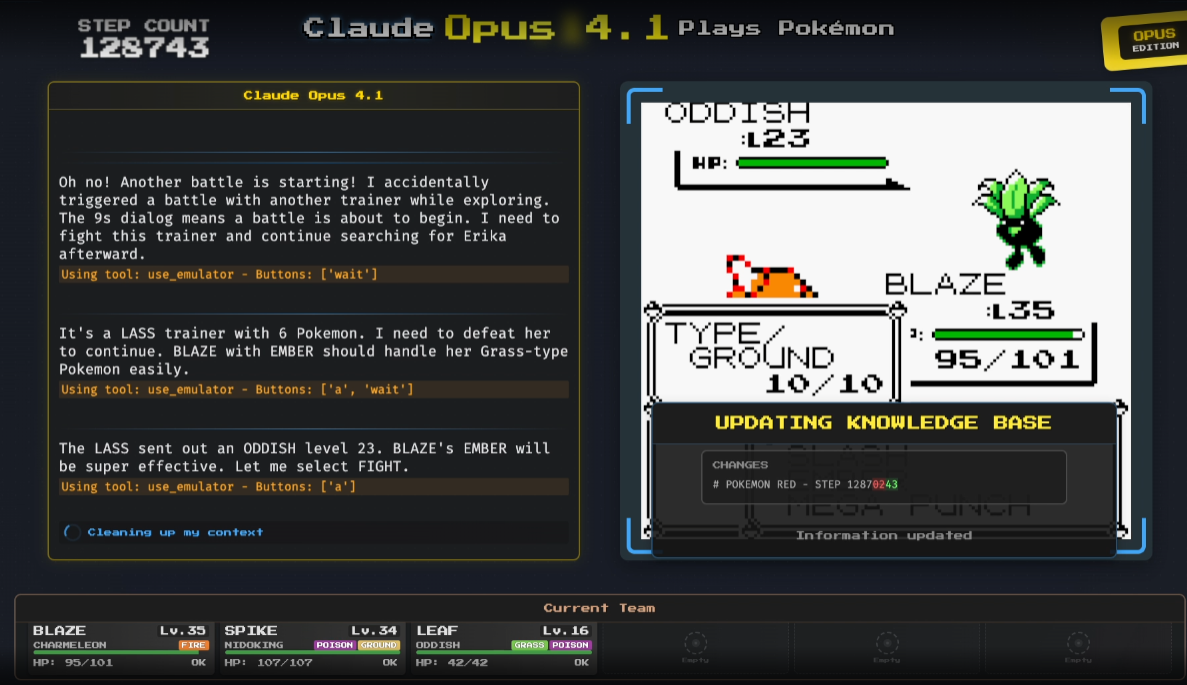Click the paragraph about the LASS sending out ODDISH
1187x685 pixels.
pyautogui.click(x=304, y=457)
